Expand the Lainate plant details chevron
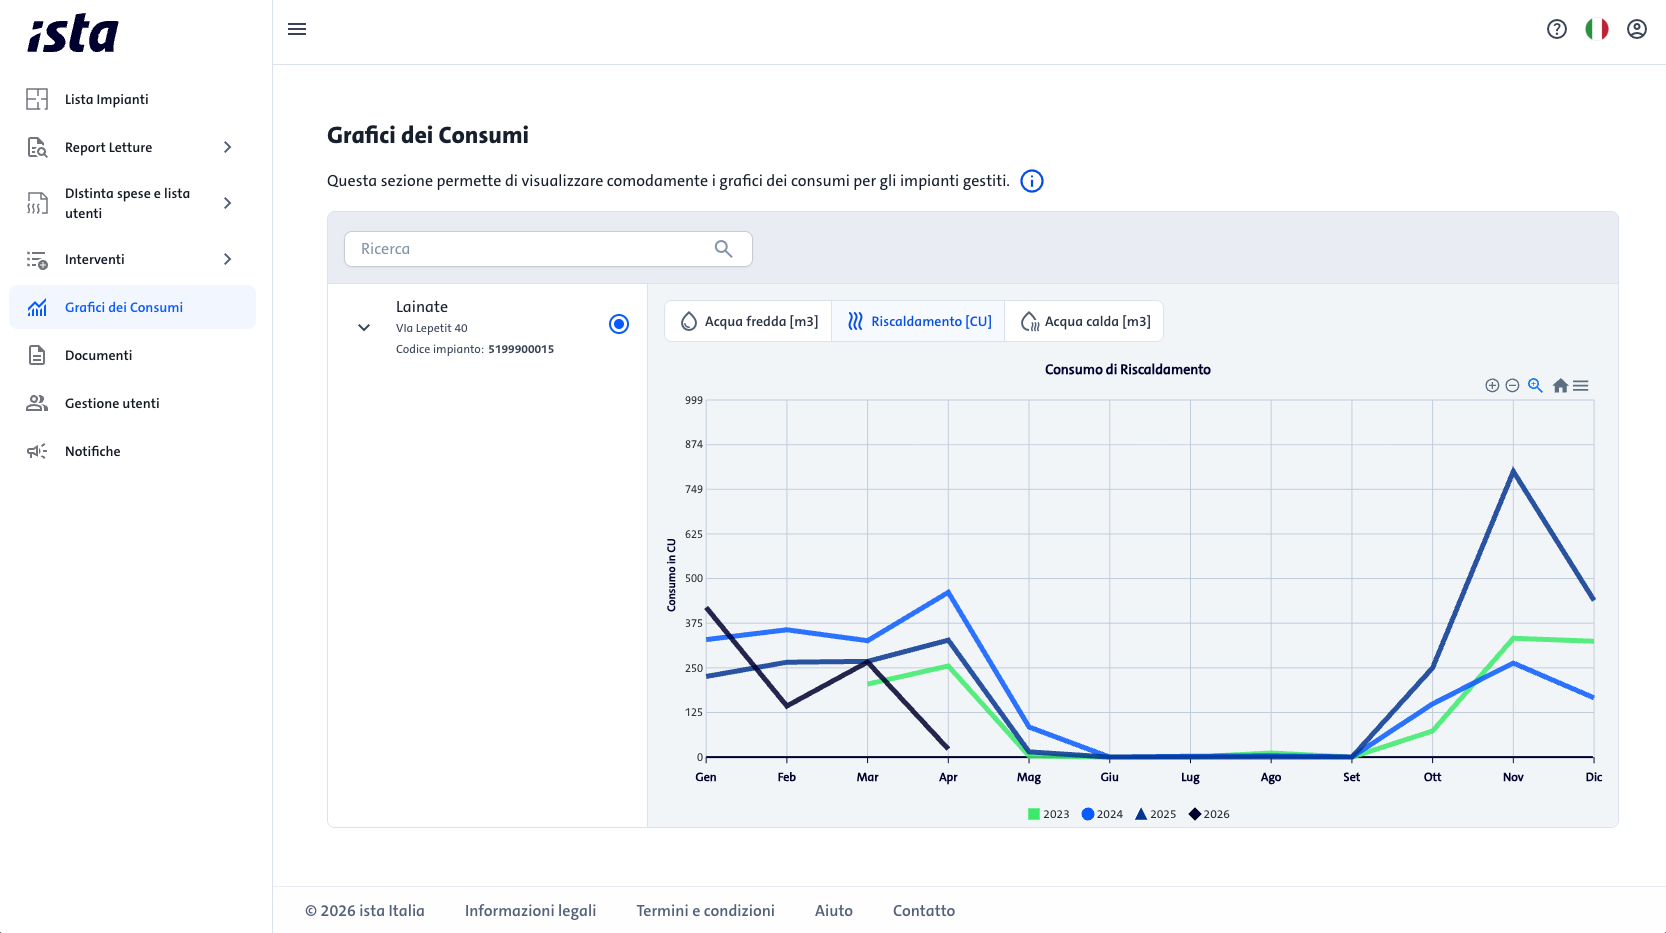The image size is (1666, 933). (x=364, y=327)
